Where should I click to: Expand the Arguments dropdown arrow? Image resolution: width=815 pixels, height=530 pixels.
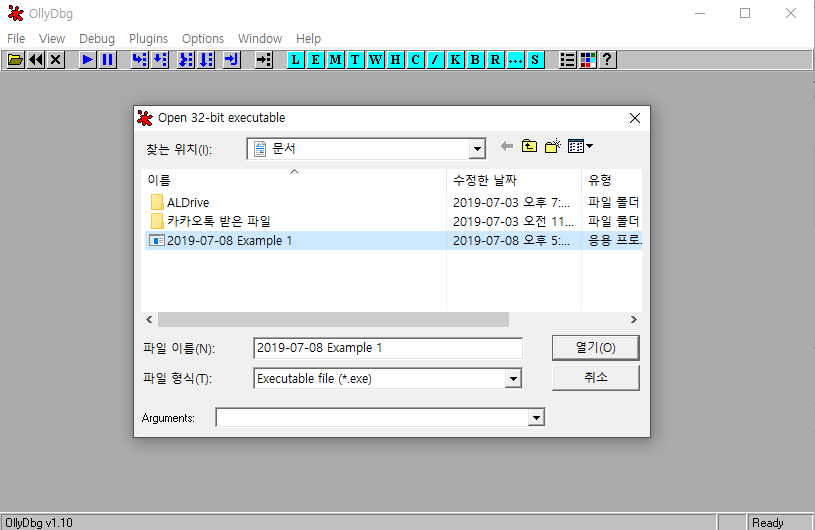[x=536, y=417]
